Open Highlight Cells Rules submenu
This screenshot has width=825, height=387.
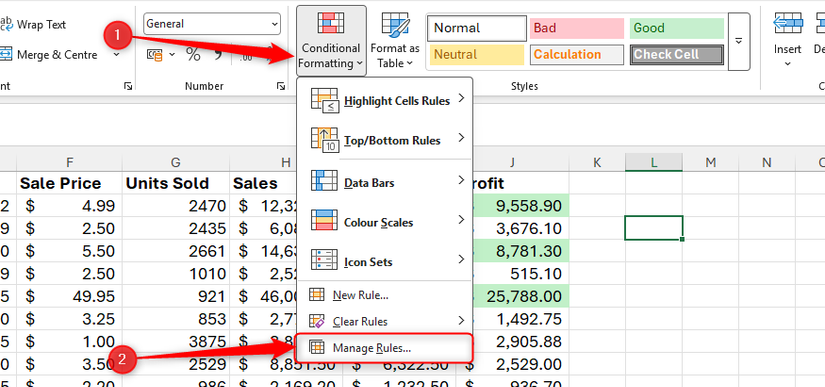click(385, 100)
